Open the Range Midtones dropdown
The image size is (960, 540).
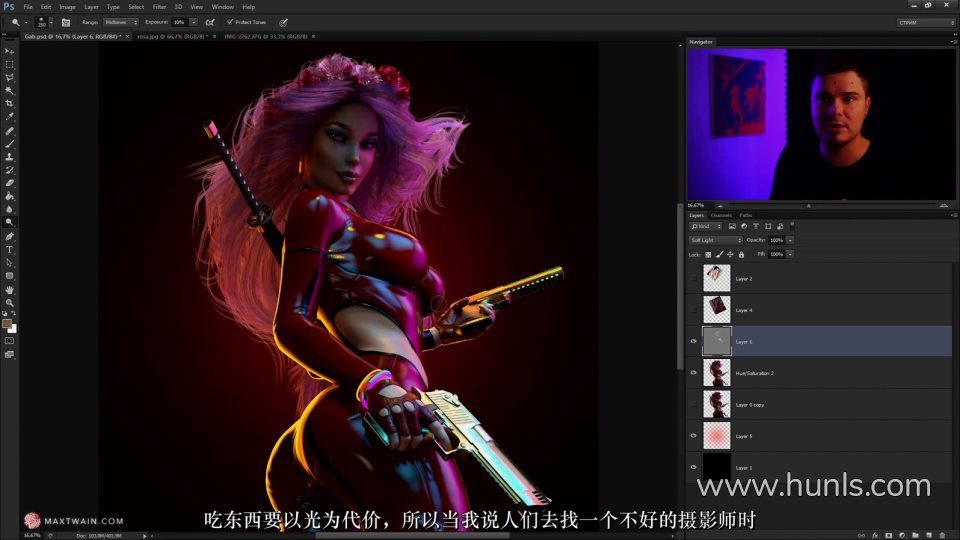(121, 22)
